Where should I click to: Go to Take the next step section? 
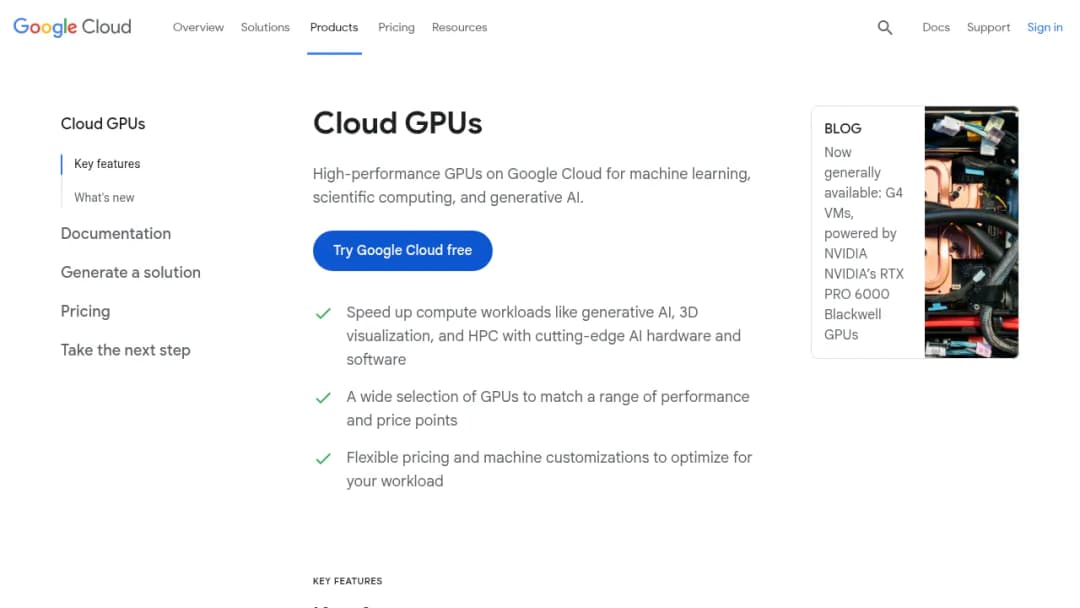(125, 350)
